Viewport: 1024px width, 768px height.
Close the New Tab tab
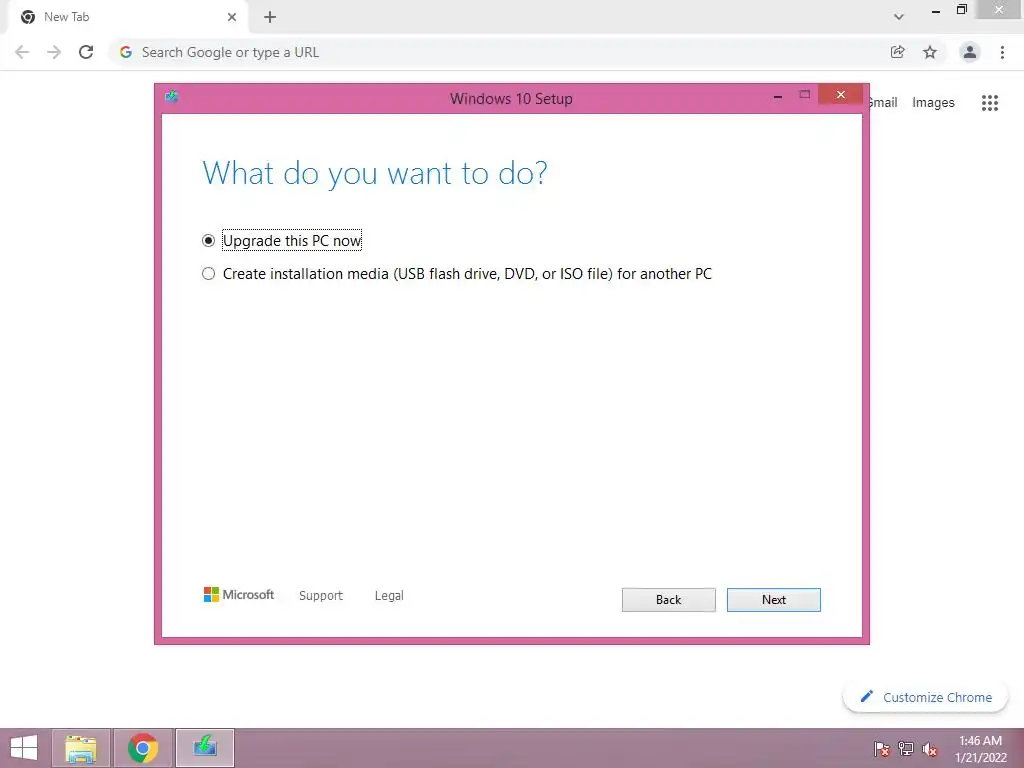coord(232,17)
